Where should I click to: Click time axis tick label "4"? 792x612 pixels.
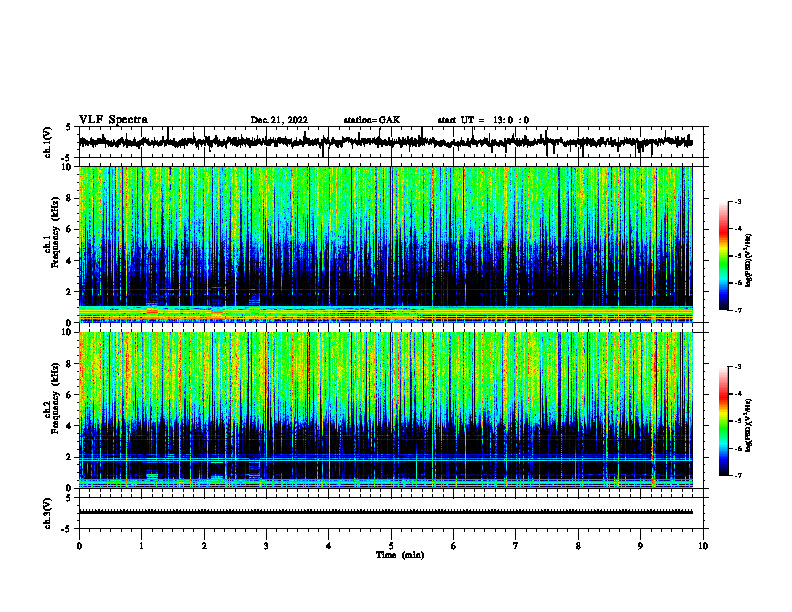329,546
